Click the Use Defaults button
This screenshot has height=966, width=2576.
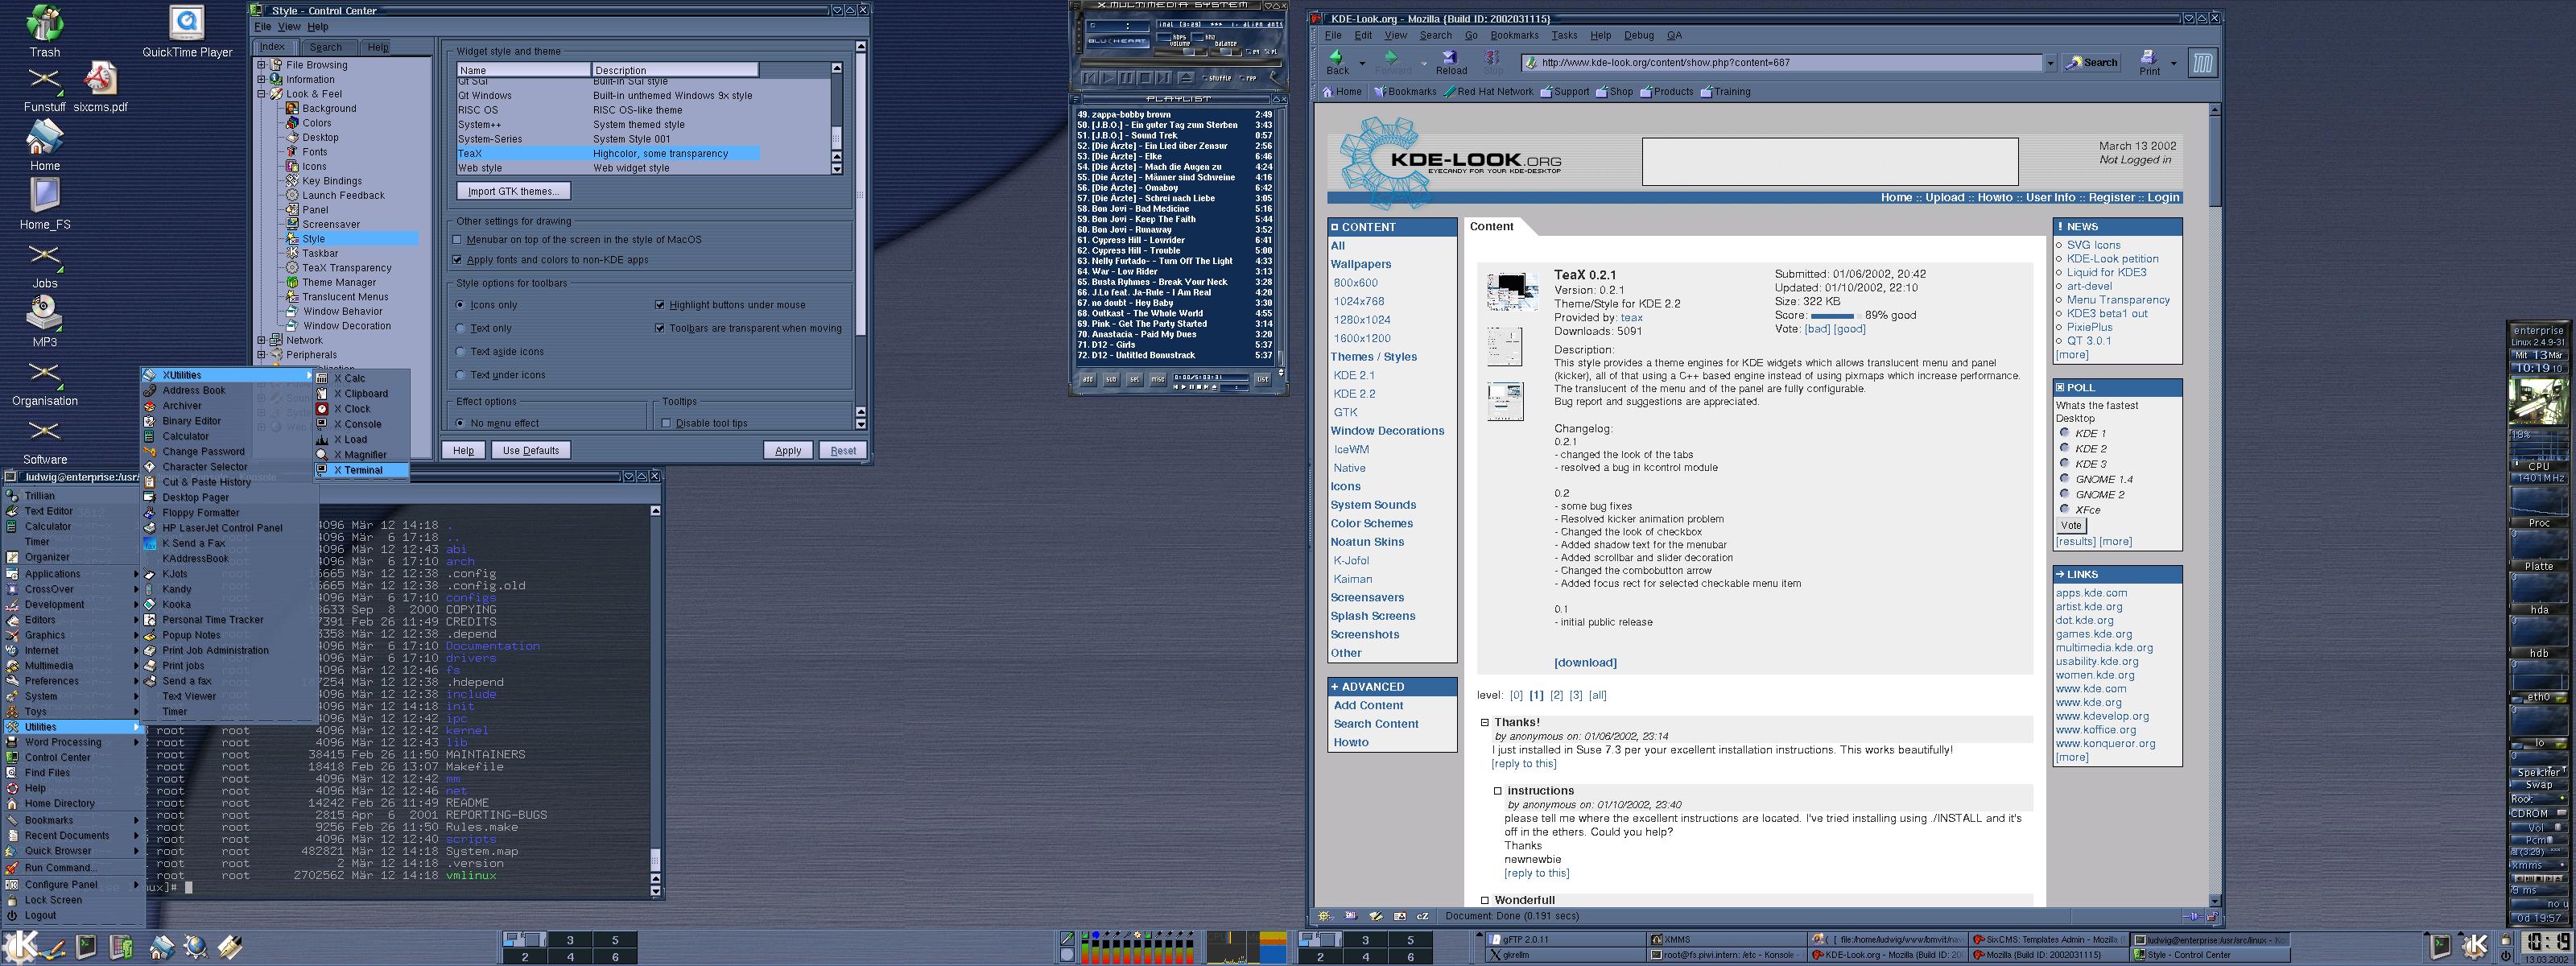click(530, 450)
